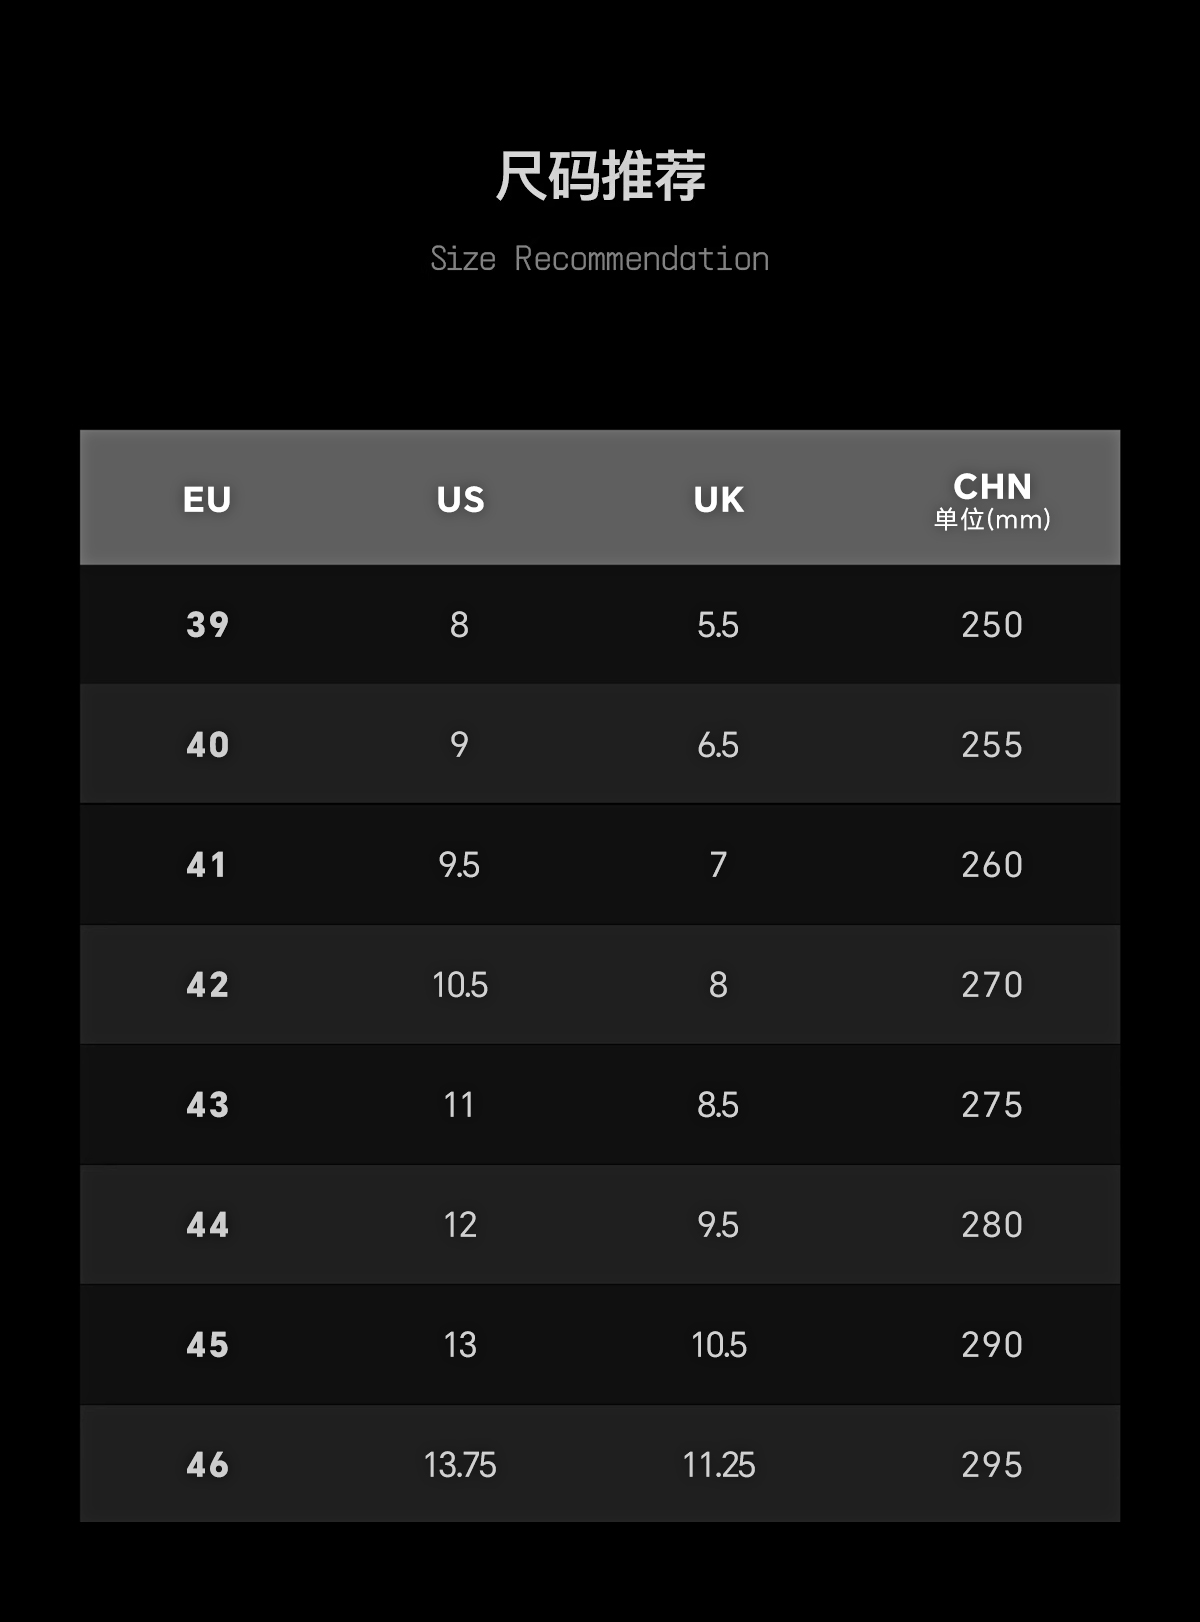Click the UK column header

pos(718,499)
